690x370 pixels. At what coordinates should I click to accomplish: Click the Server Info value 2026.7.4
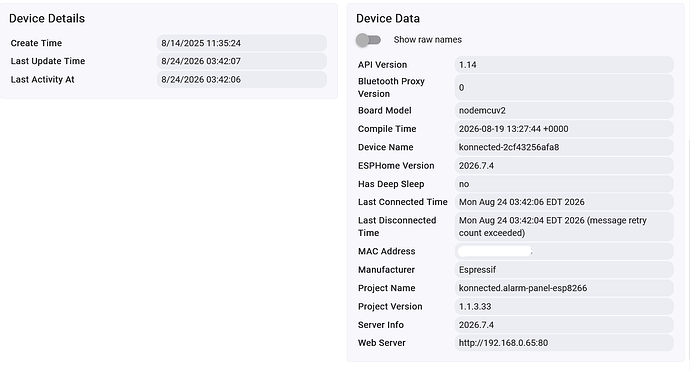[x=564, y=325]
